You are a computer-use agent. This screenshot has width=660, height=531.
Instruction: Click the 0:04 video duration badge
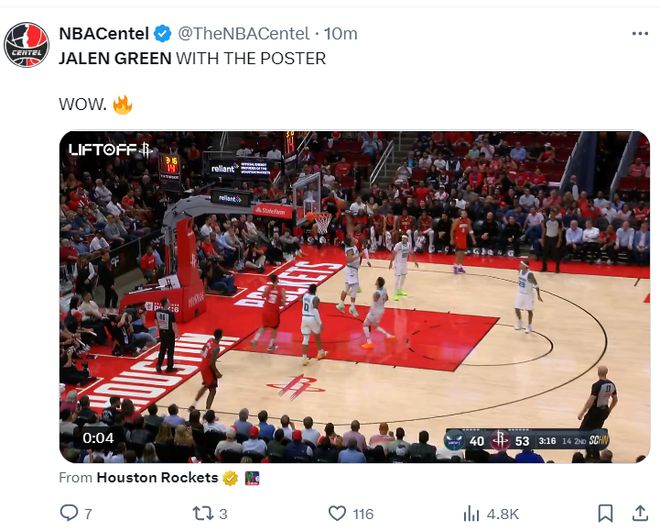(98, 438)
